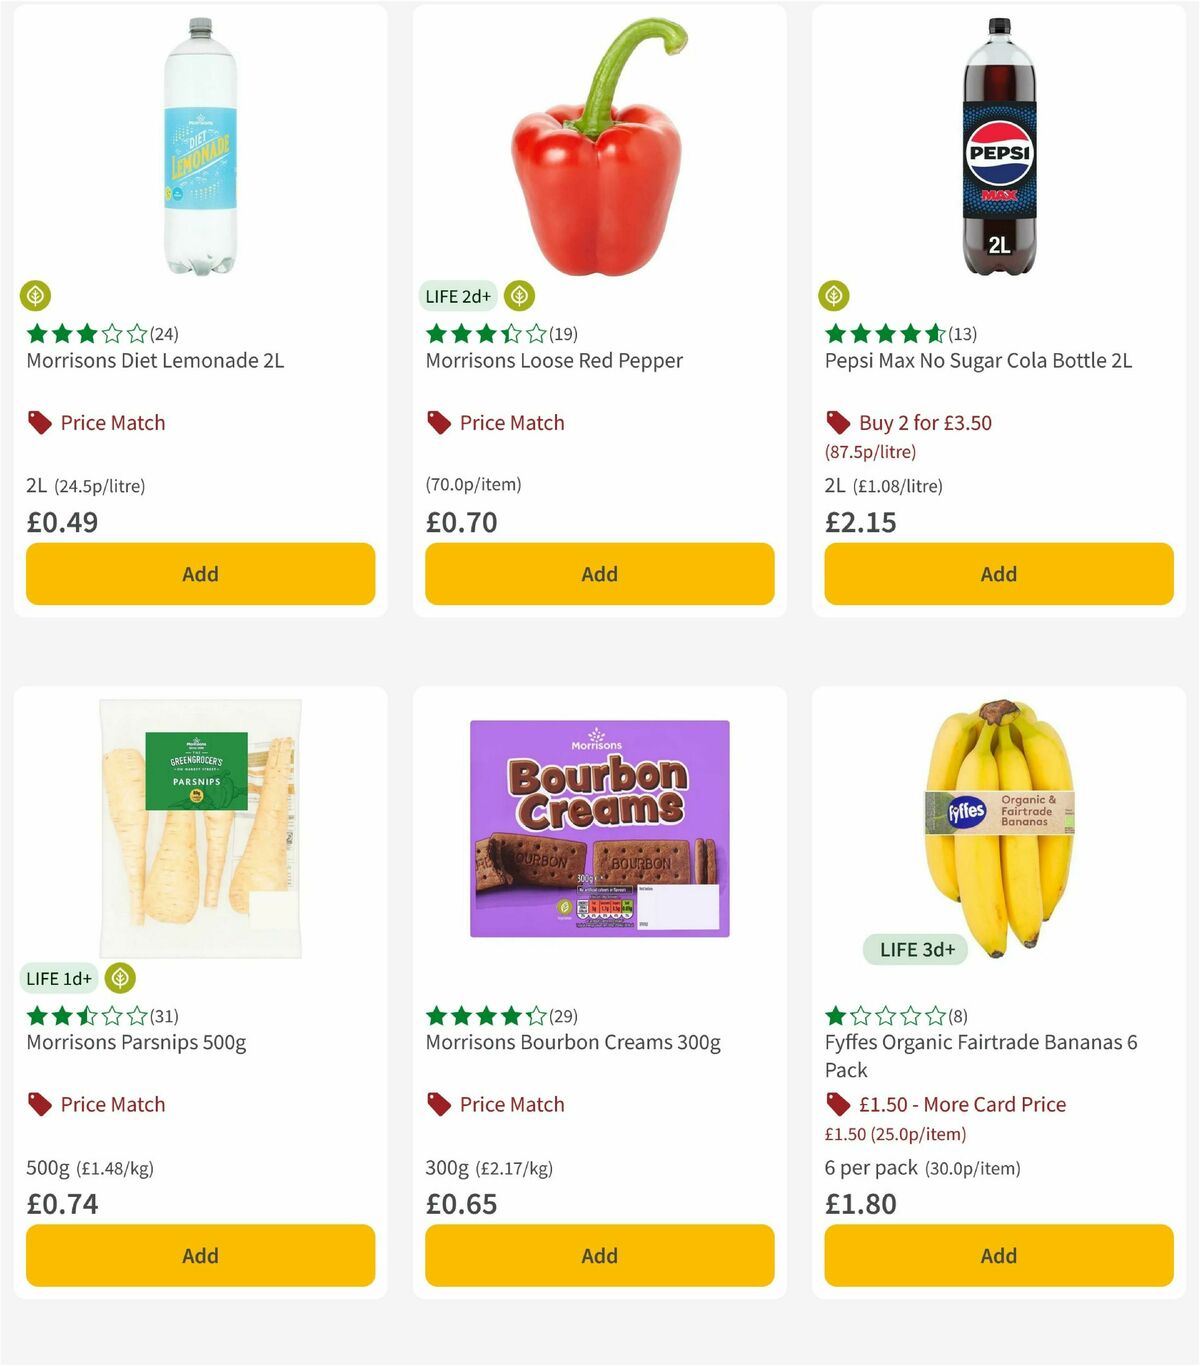Click the leaf icon next to Parsnips LIFE badge
This screenshot has height=1366, width=1200.
121,978
